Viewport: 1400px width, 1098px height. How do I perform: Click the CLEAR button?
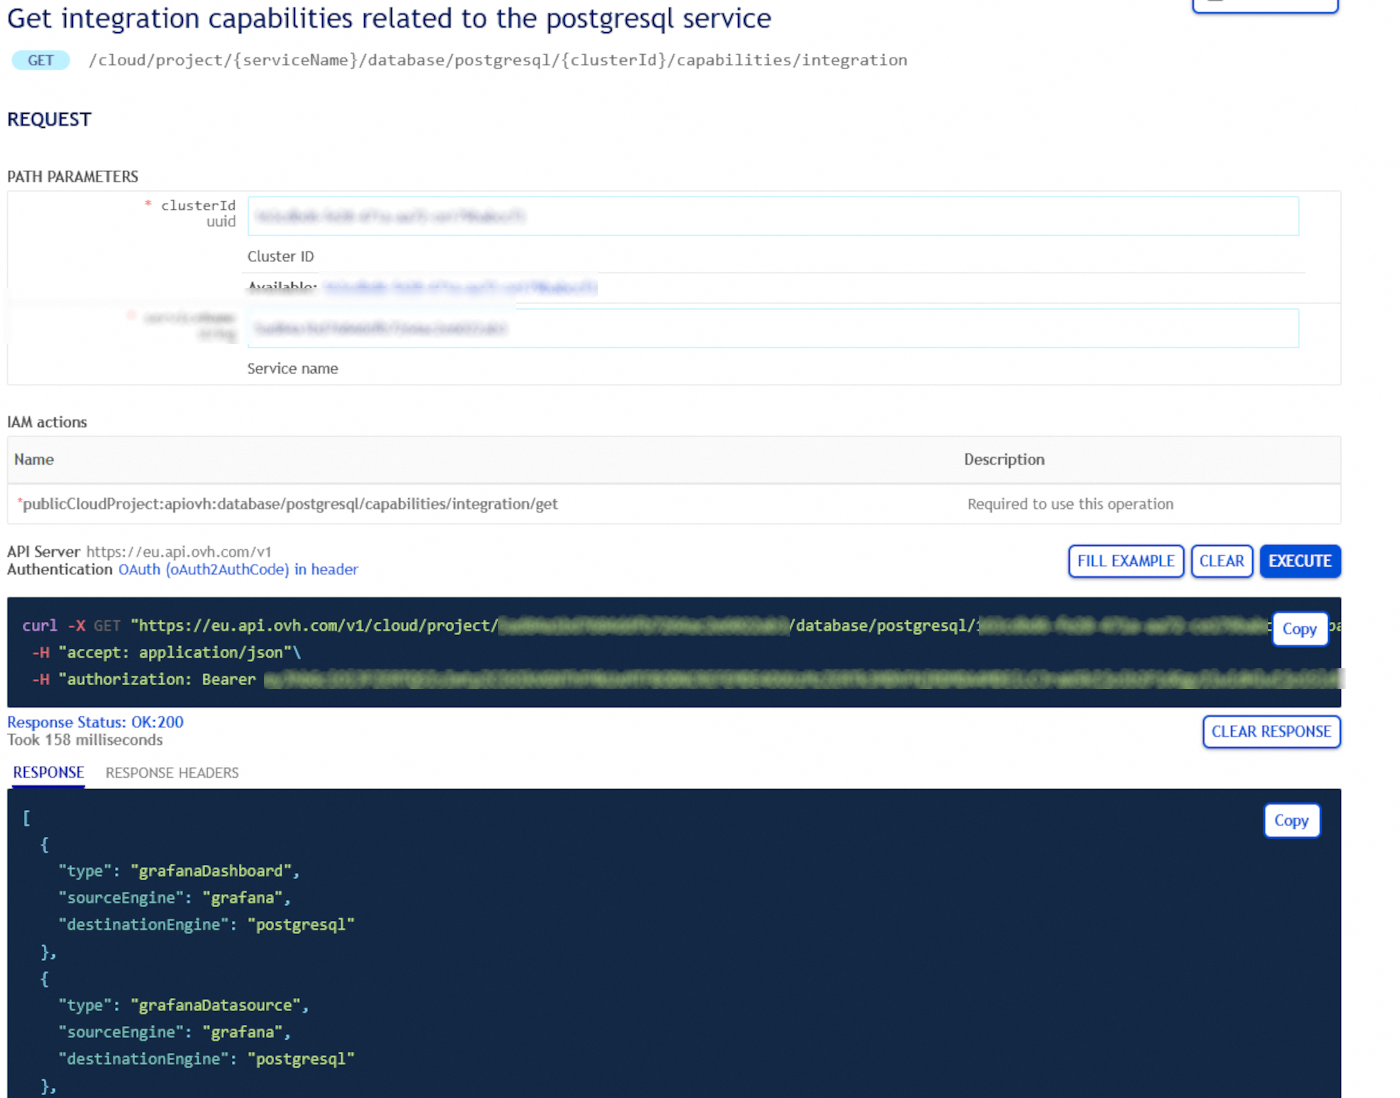pyautogui.click(x=1221, y=561)
